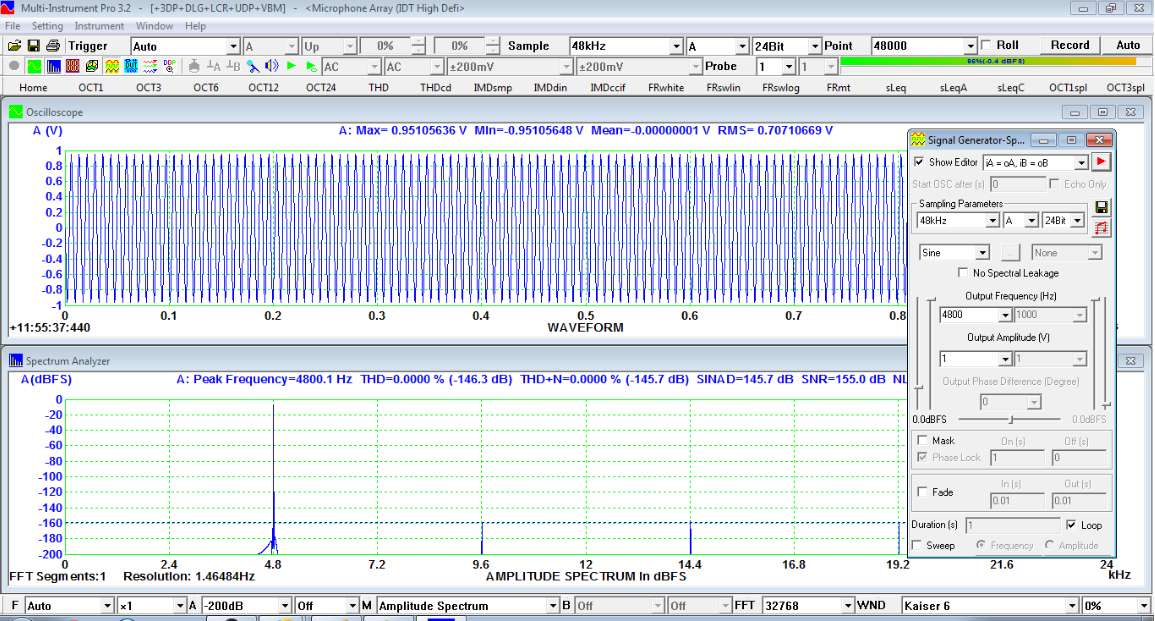Open the Window menu
1155x621 pixels.
tap(154, 26)
